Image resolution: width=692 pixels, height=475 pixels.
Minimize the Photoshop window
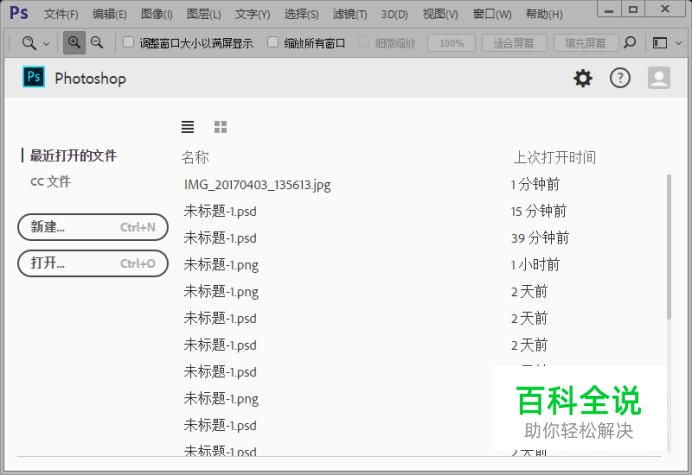click(x=609, y=9)
